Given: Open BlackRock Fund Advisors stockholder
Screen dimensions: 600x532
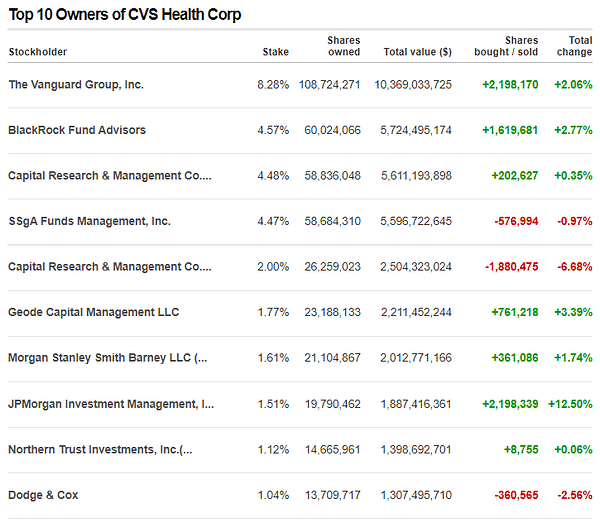Looking at the screenshot, I should (x=77, y=130).
